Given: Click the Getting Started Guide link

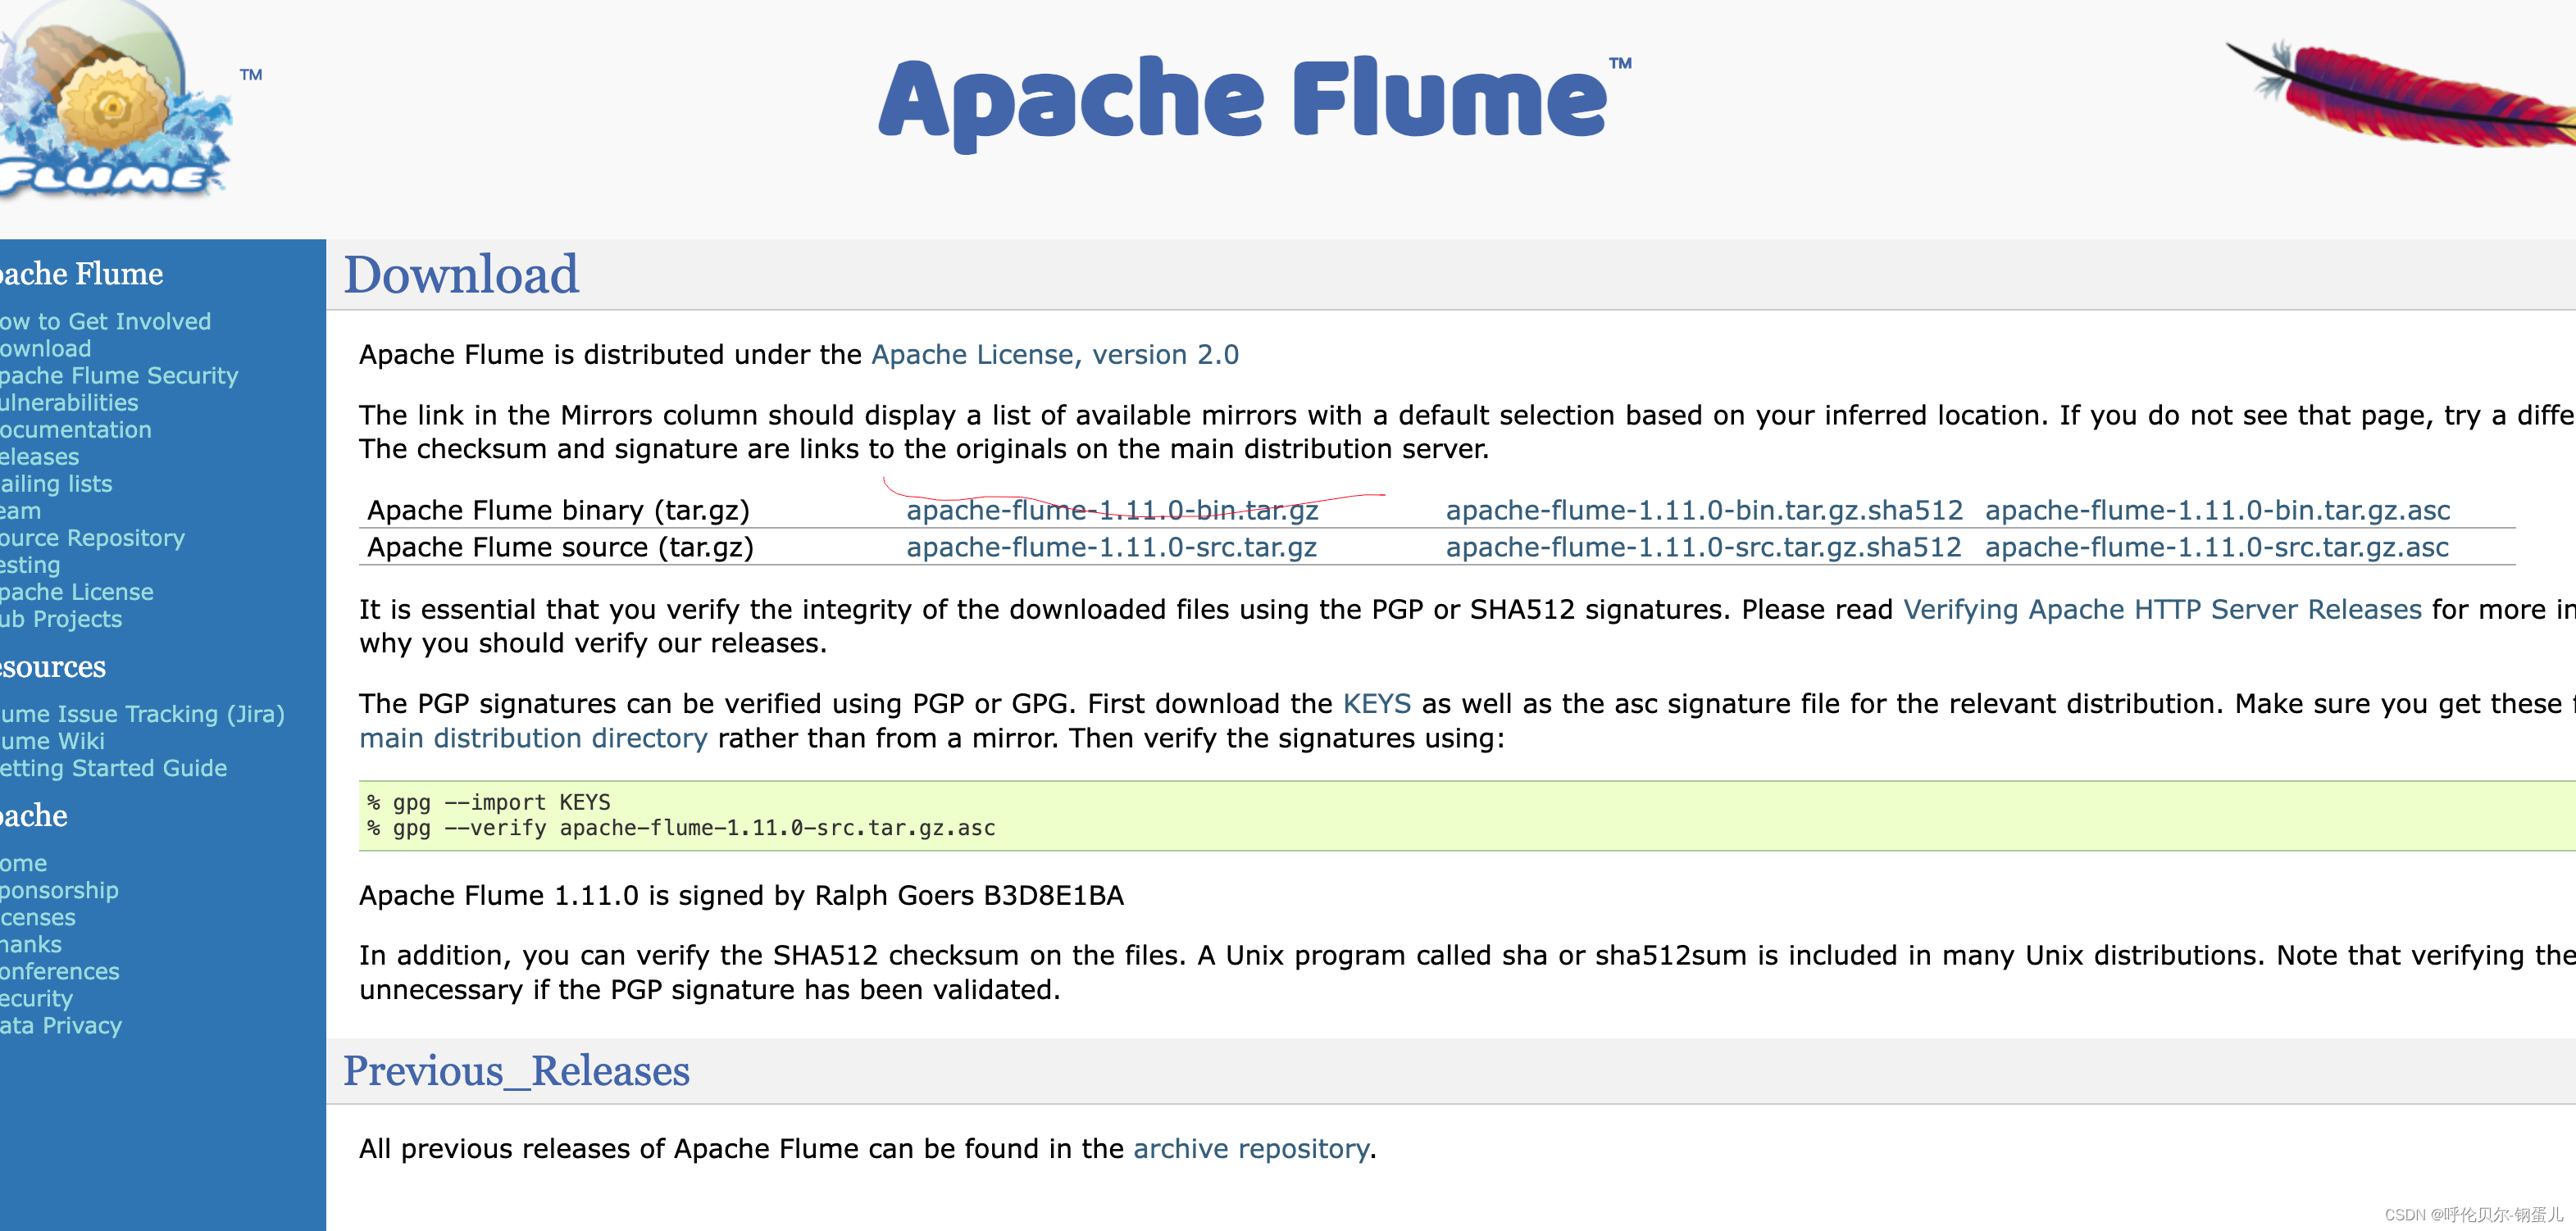Looking at the screenshot, I should tap(103, 766).
